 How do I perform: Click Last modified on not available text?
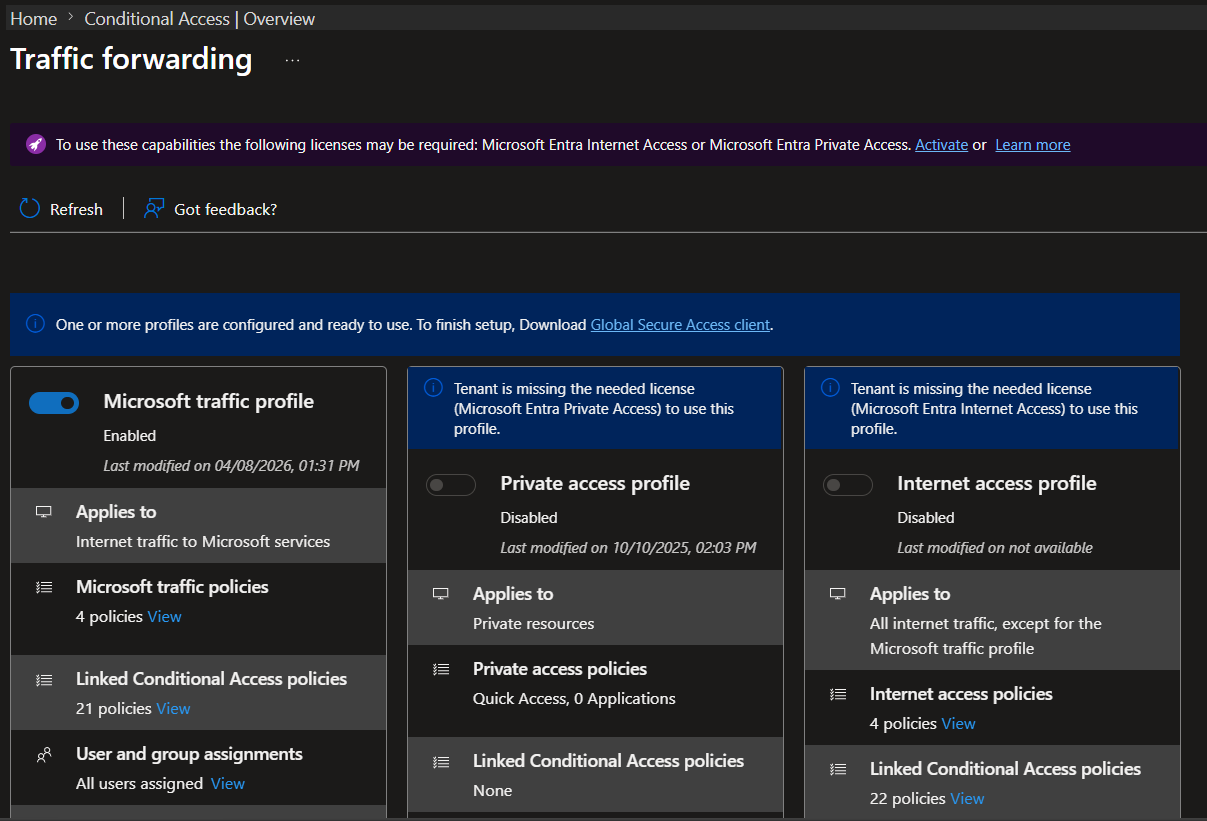(995, 547)
